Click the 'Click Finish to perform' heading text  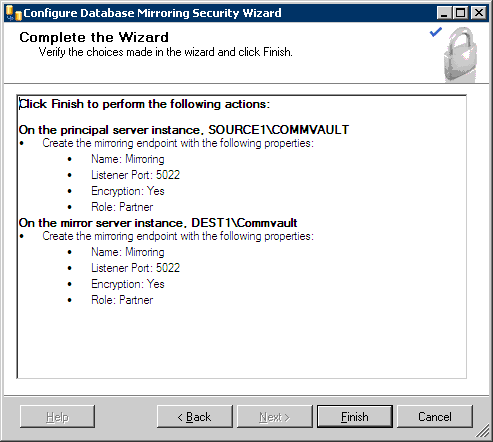[144, 104]
